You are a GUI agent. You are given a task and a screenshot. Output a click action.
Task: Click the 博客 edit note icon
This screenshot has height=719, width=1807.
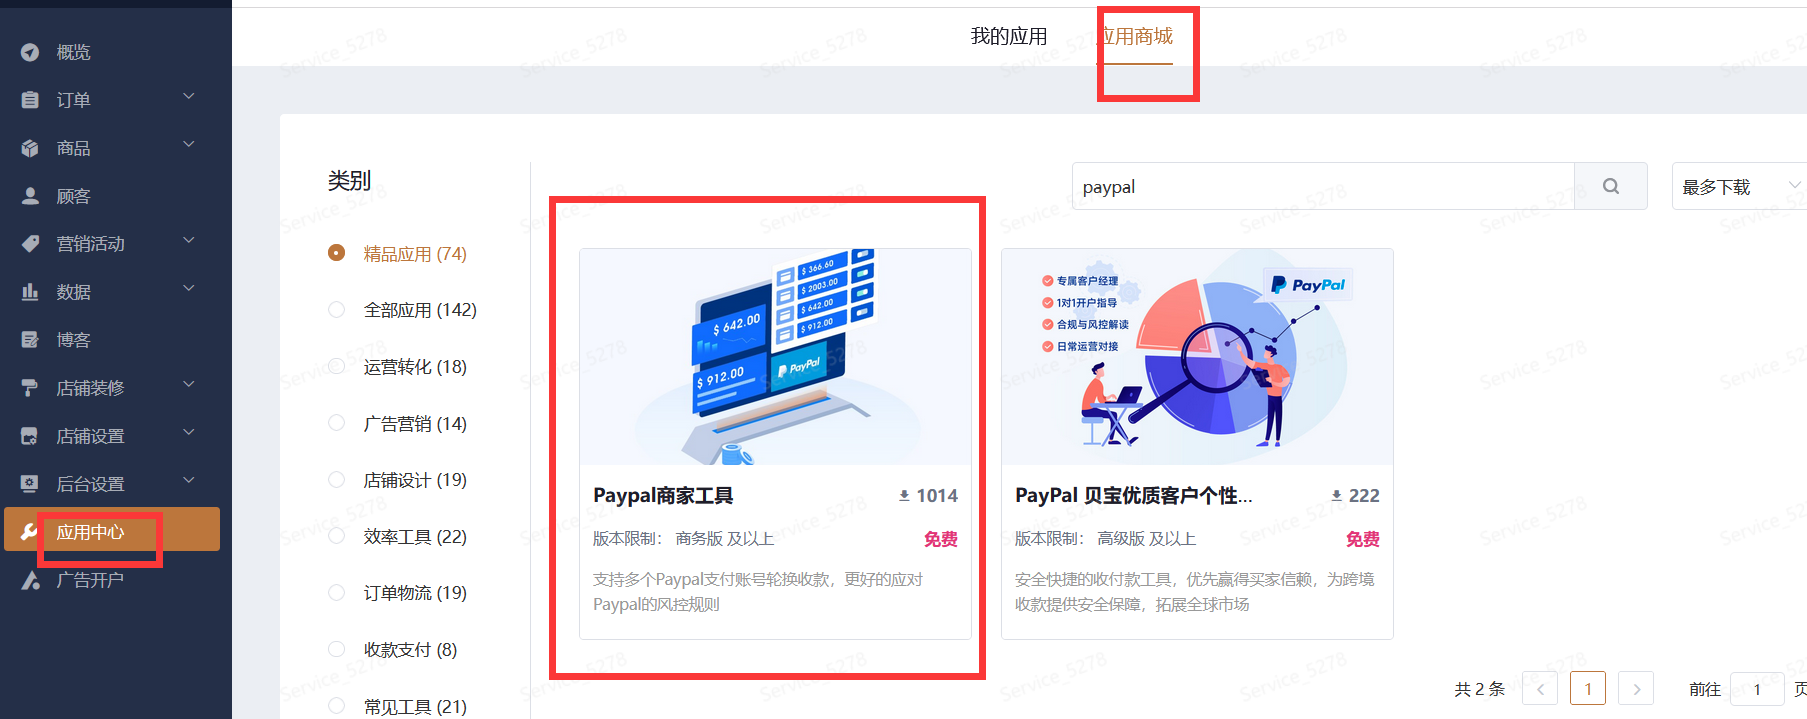click(x=30, y=340)
